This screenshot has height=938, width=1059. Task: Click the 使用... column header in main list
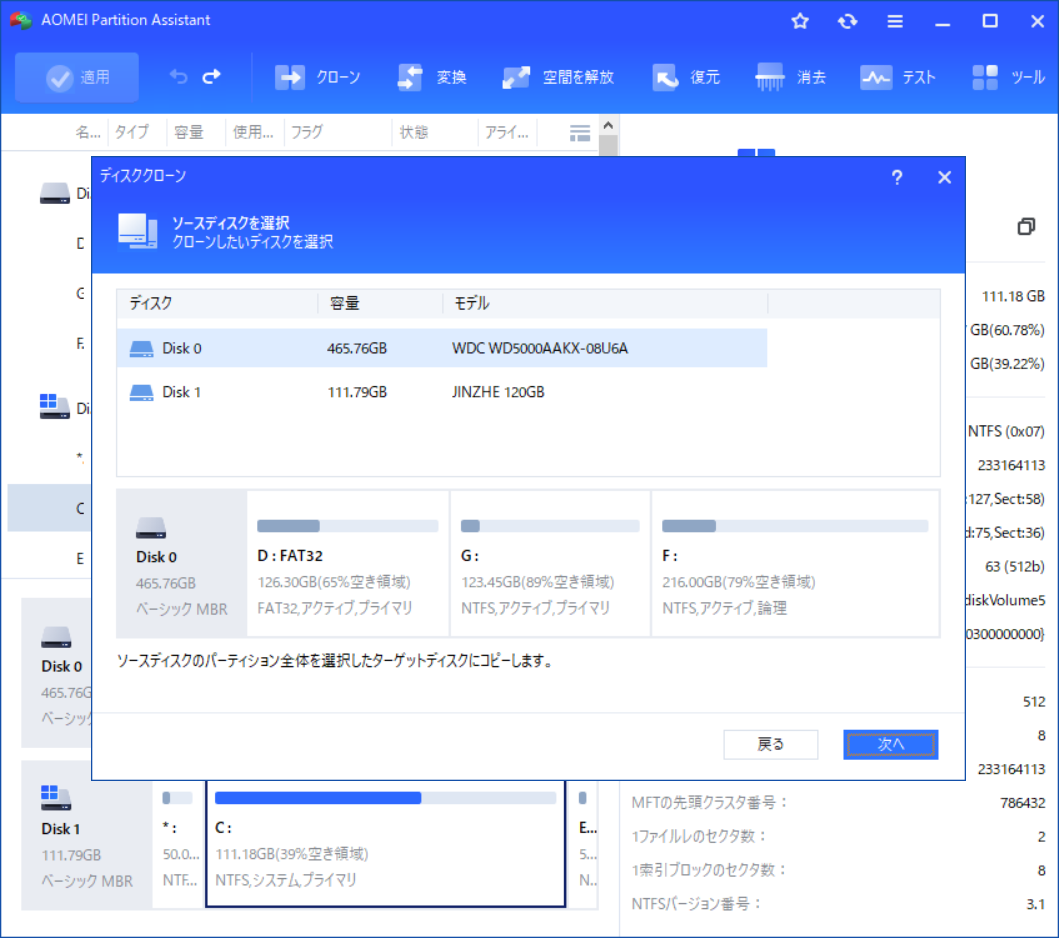[253, 132]
